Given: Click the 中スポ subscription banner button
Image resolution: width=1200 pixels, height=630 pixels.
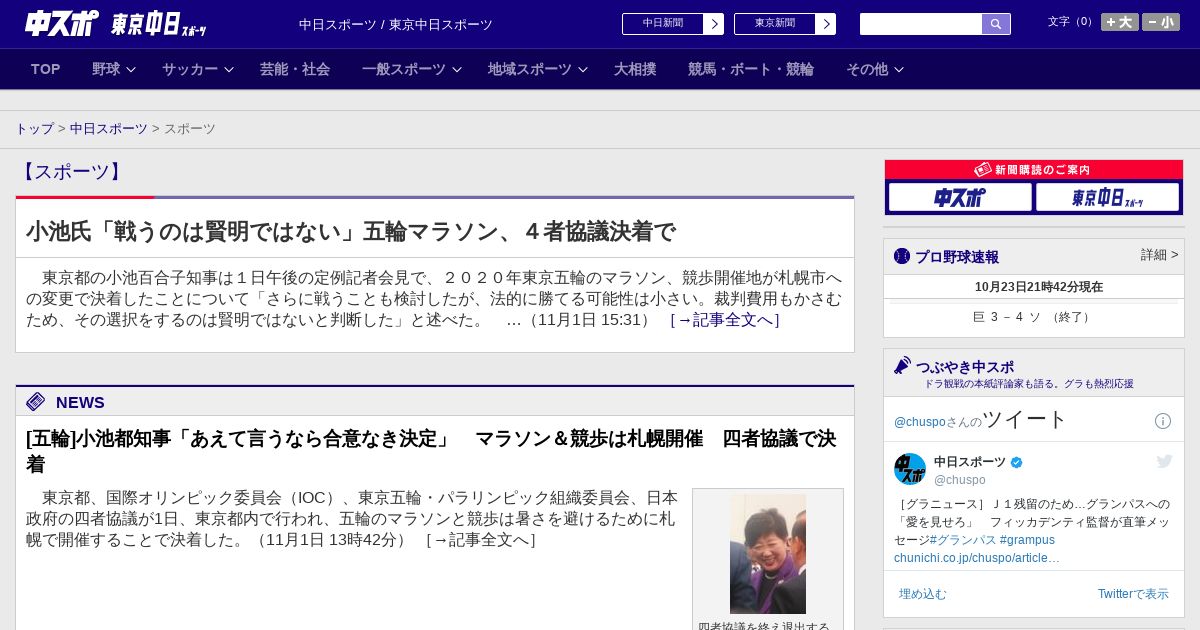Looking at the screenshot, I should coord(959,197).
